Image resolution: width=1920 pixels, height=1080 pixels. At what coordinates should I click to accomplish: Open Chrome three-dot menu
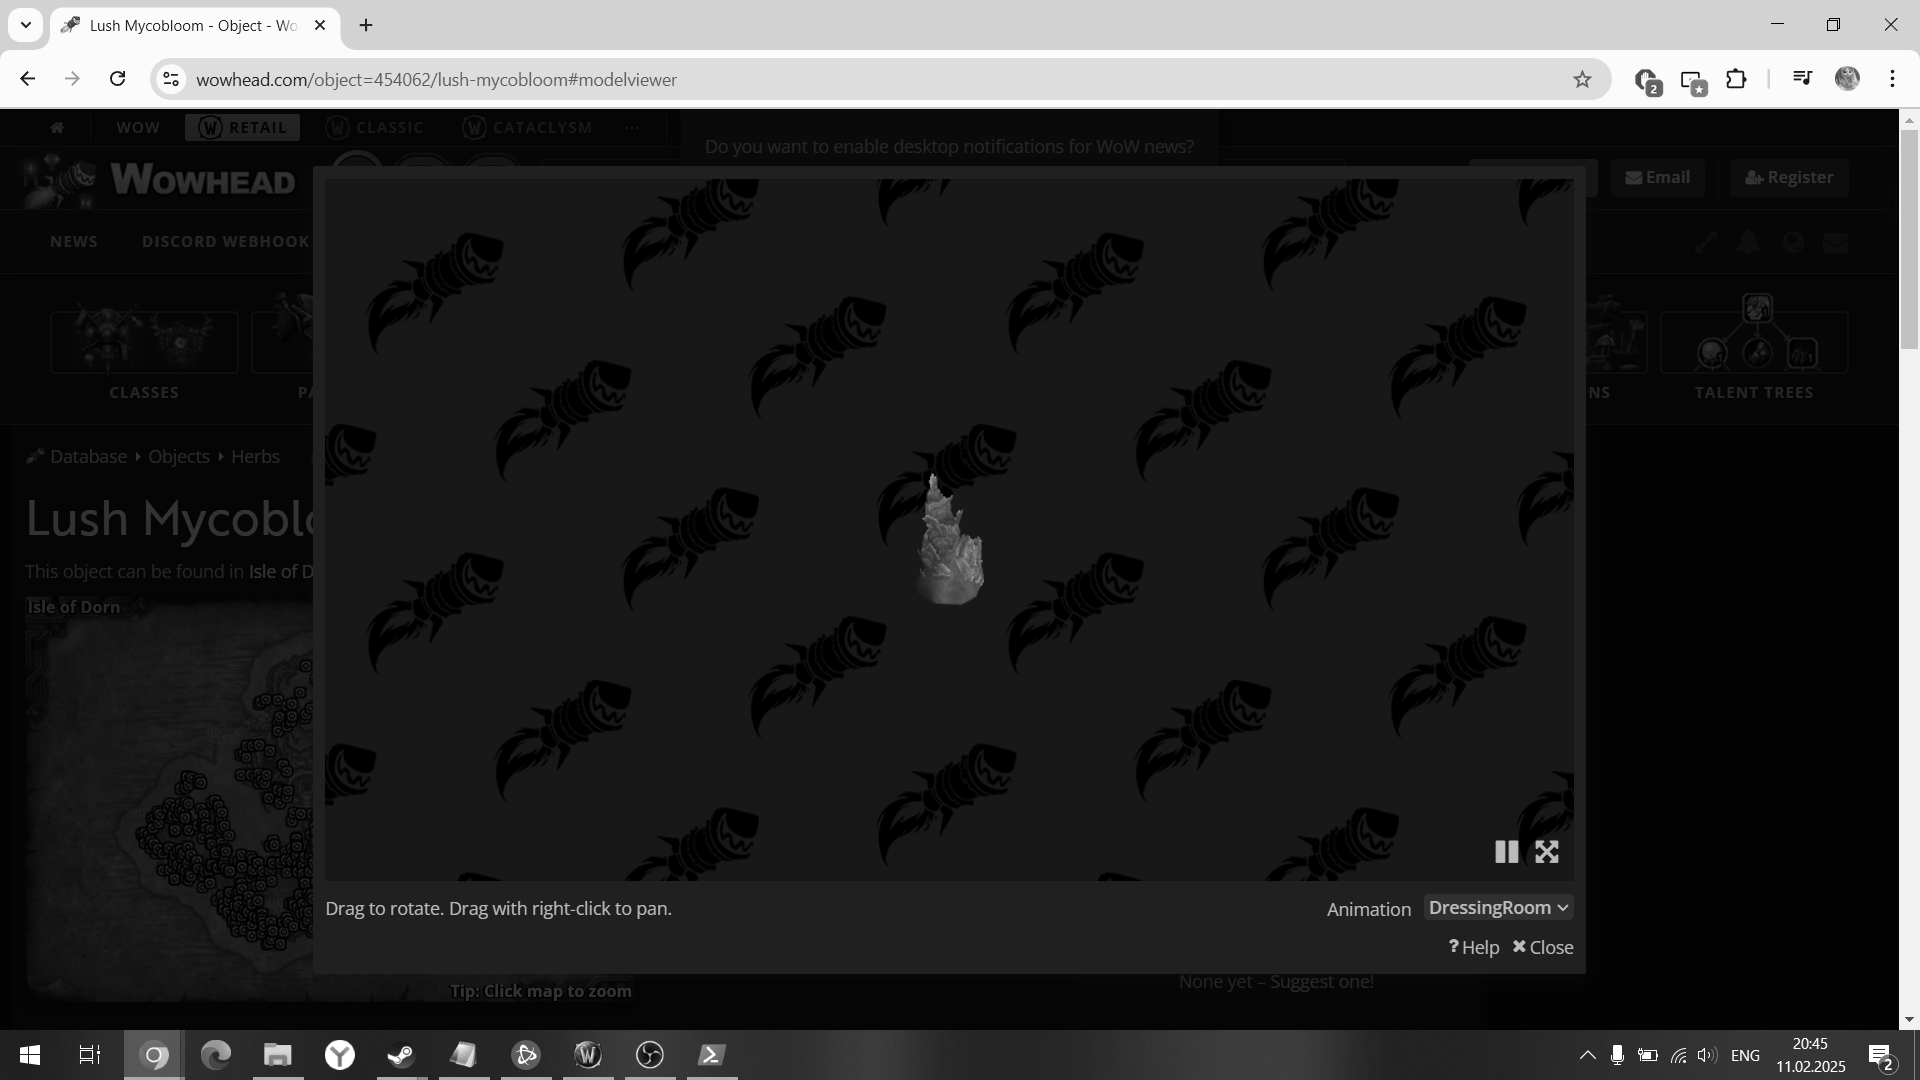coord(1892,79)
